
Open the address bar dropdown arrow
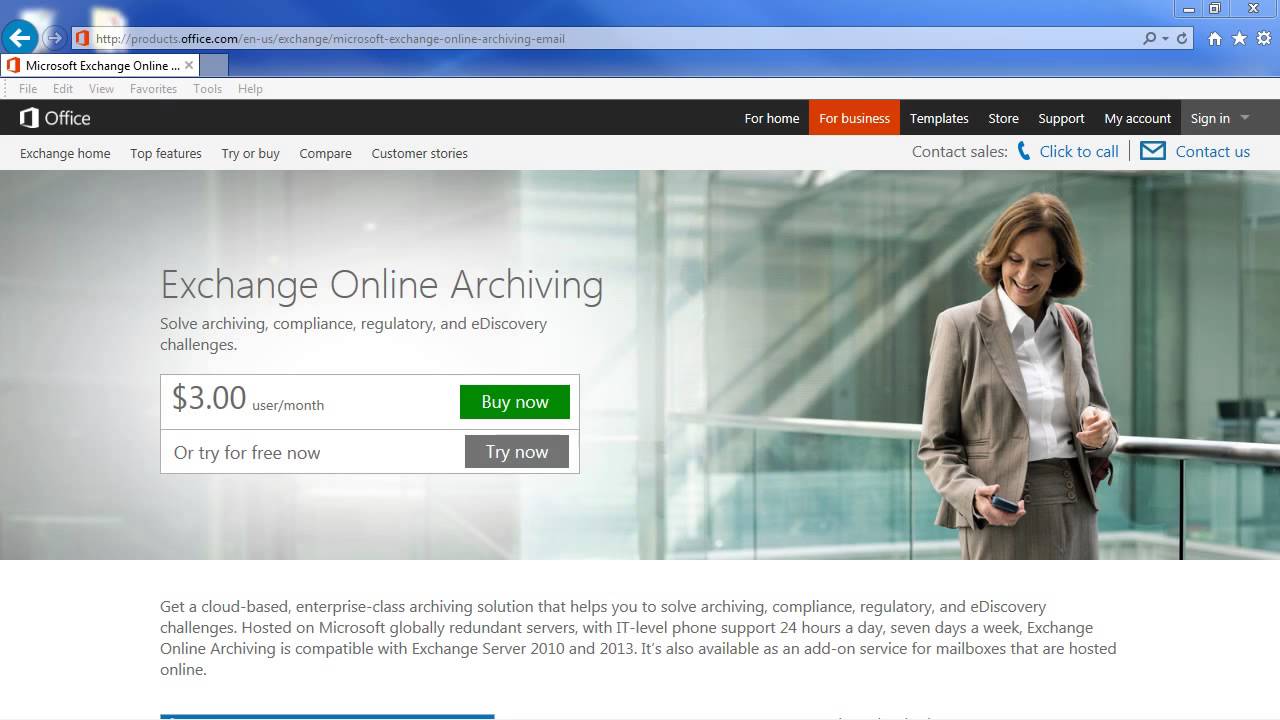(1165, 38)
